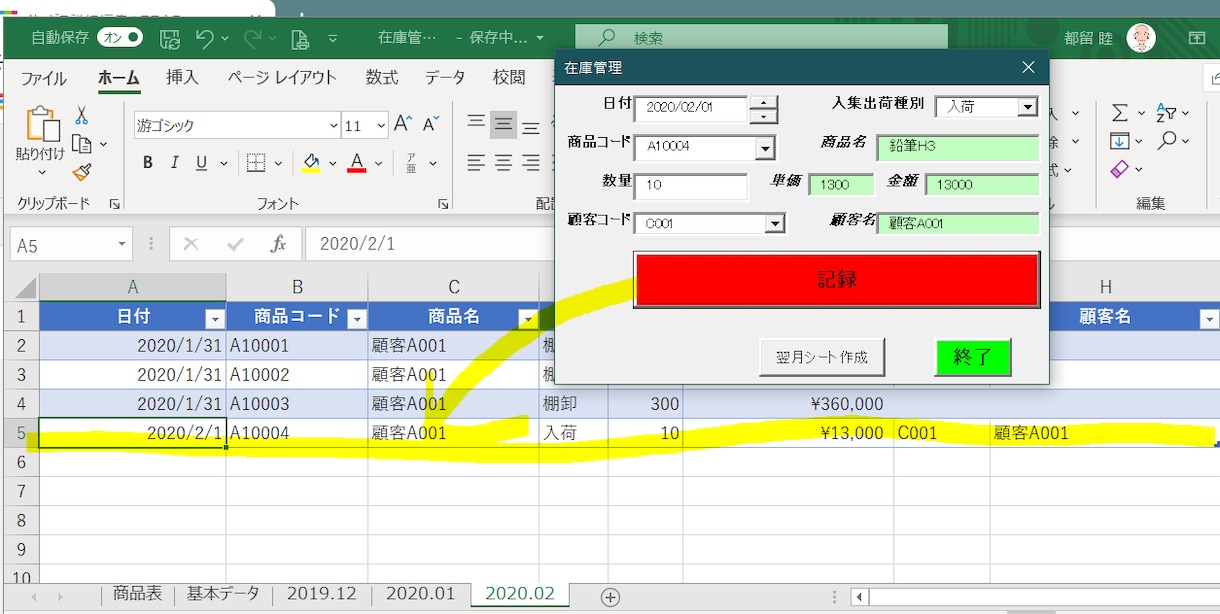
Task: Open the 商品コード combo box dropdown in dialog
Action: (x=765, y=148)
